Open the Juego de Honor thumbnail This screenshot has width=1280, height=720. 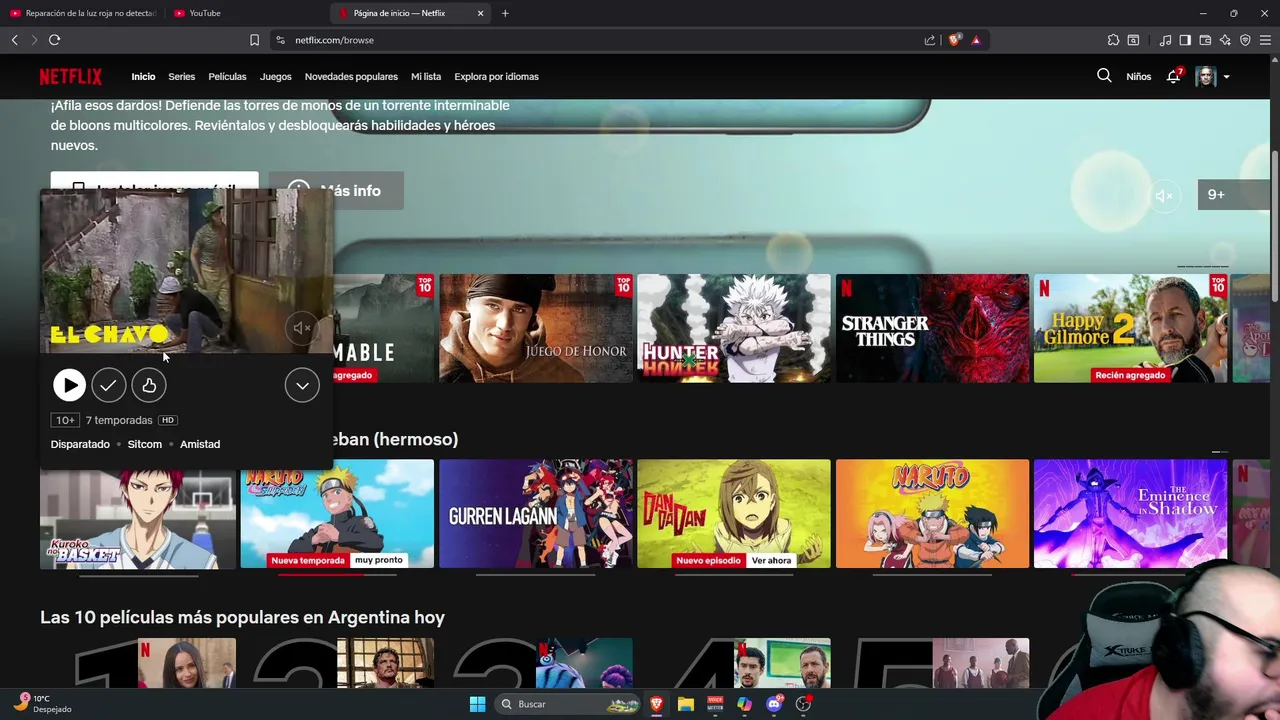(536, 328)
